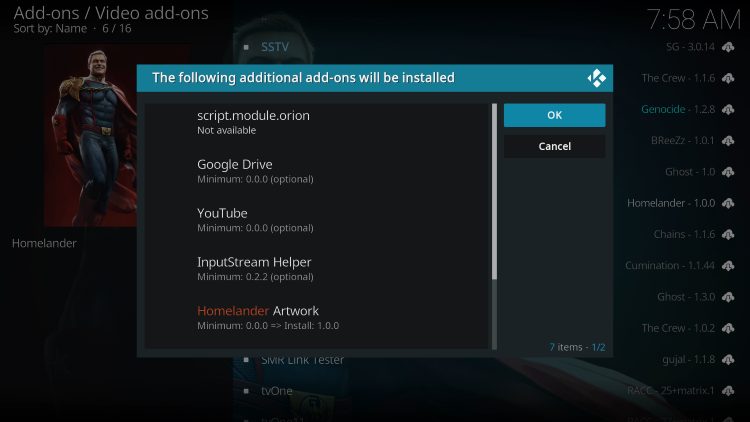
Task: Open the tvOne add-on row
Action: [x=276, y=391]
